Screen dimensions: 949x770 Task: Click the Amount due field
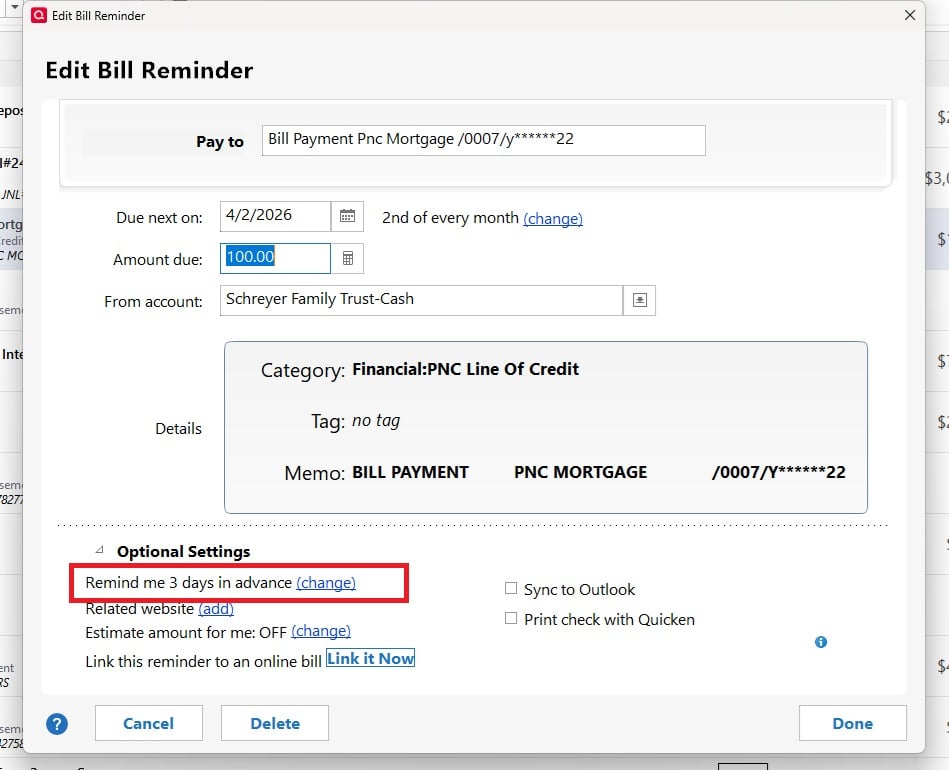(x=275, y=258)
